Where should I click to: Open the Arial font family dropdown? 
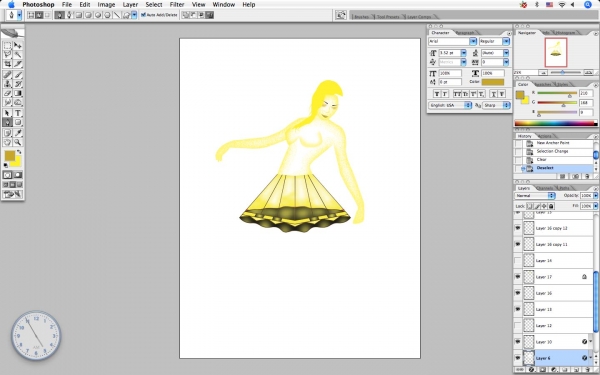[x=473, y=41]
